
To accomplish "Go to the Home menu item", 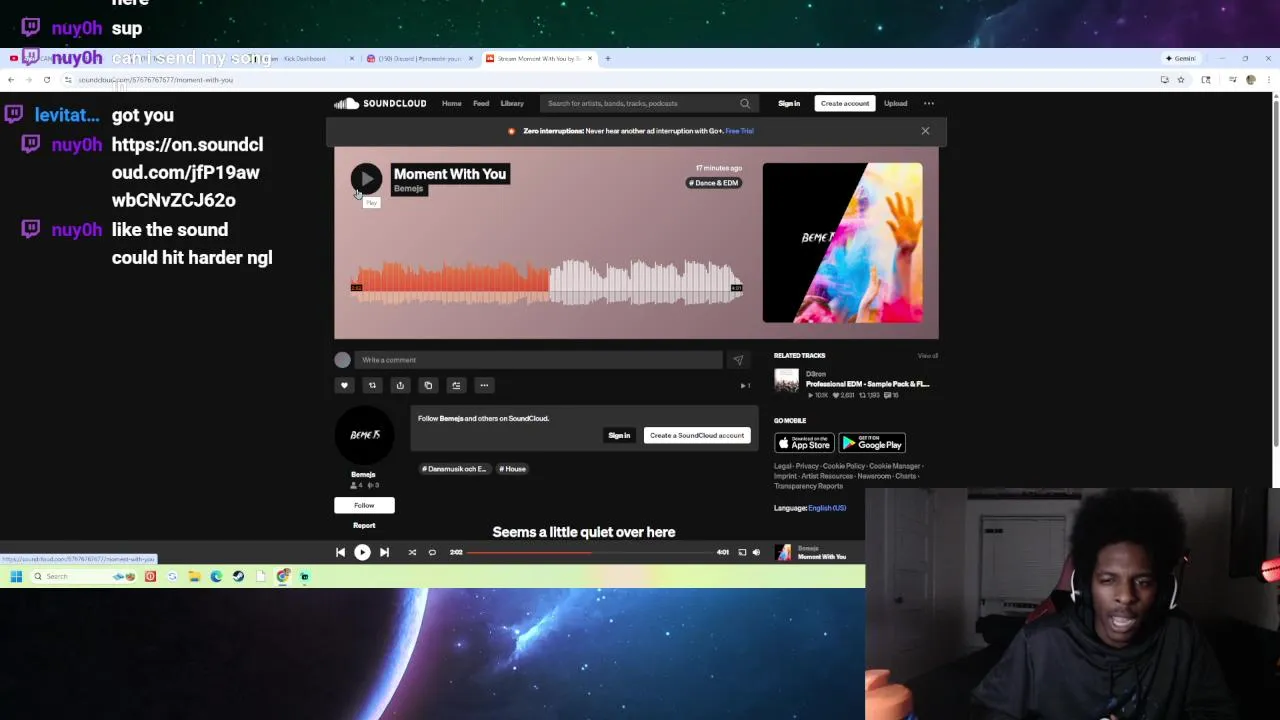I will click(452, 103).
